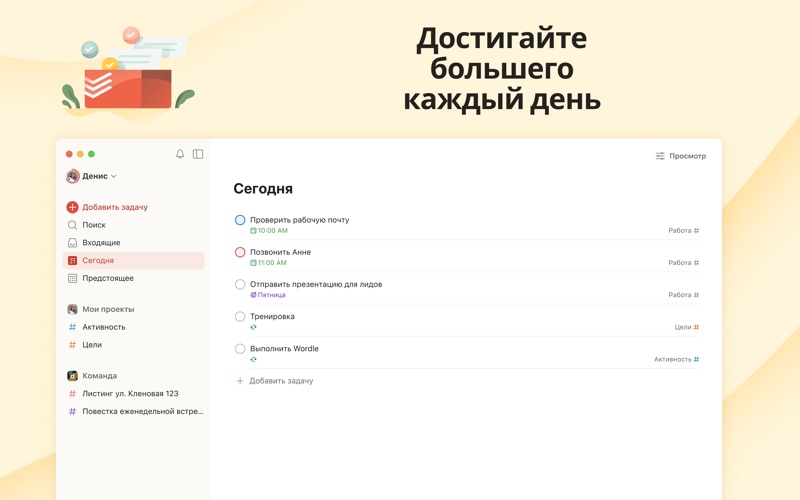Click the red plus Добавить задачу icon
This screenshot has height=500, width=800.
pos(72,207)
